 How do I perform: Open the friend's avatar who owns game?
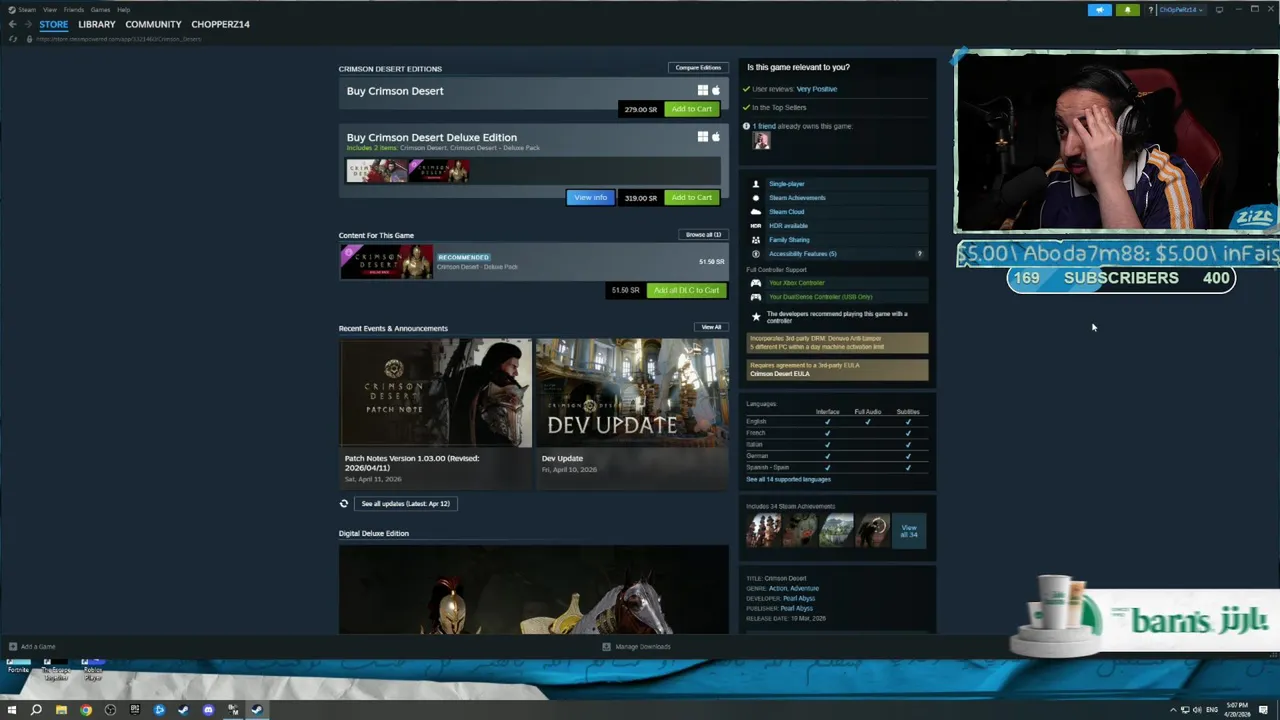coord(761,141)
